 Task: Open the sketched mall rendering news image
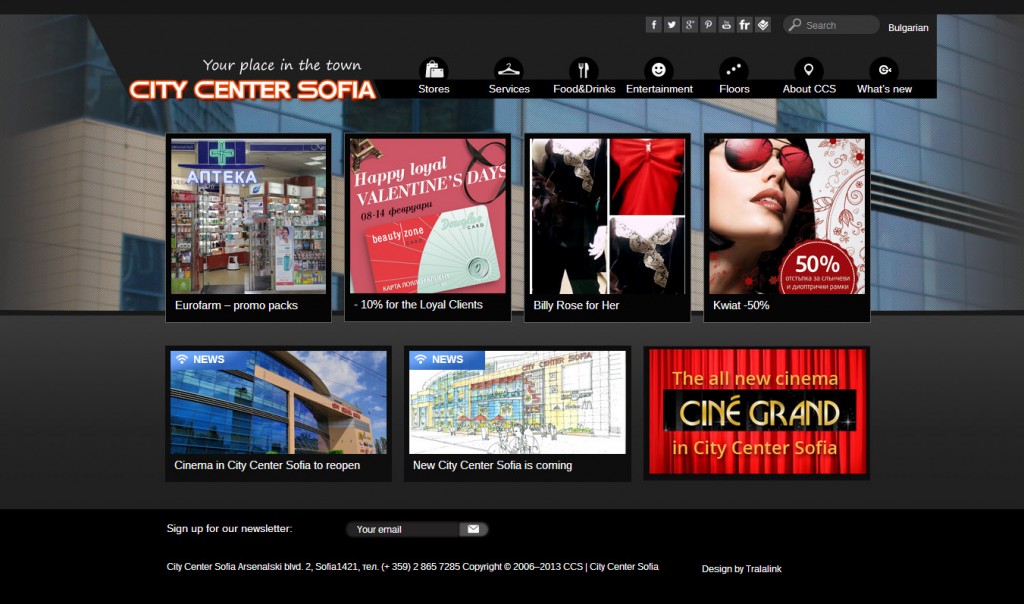tap(517, 402)
